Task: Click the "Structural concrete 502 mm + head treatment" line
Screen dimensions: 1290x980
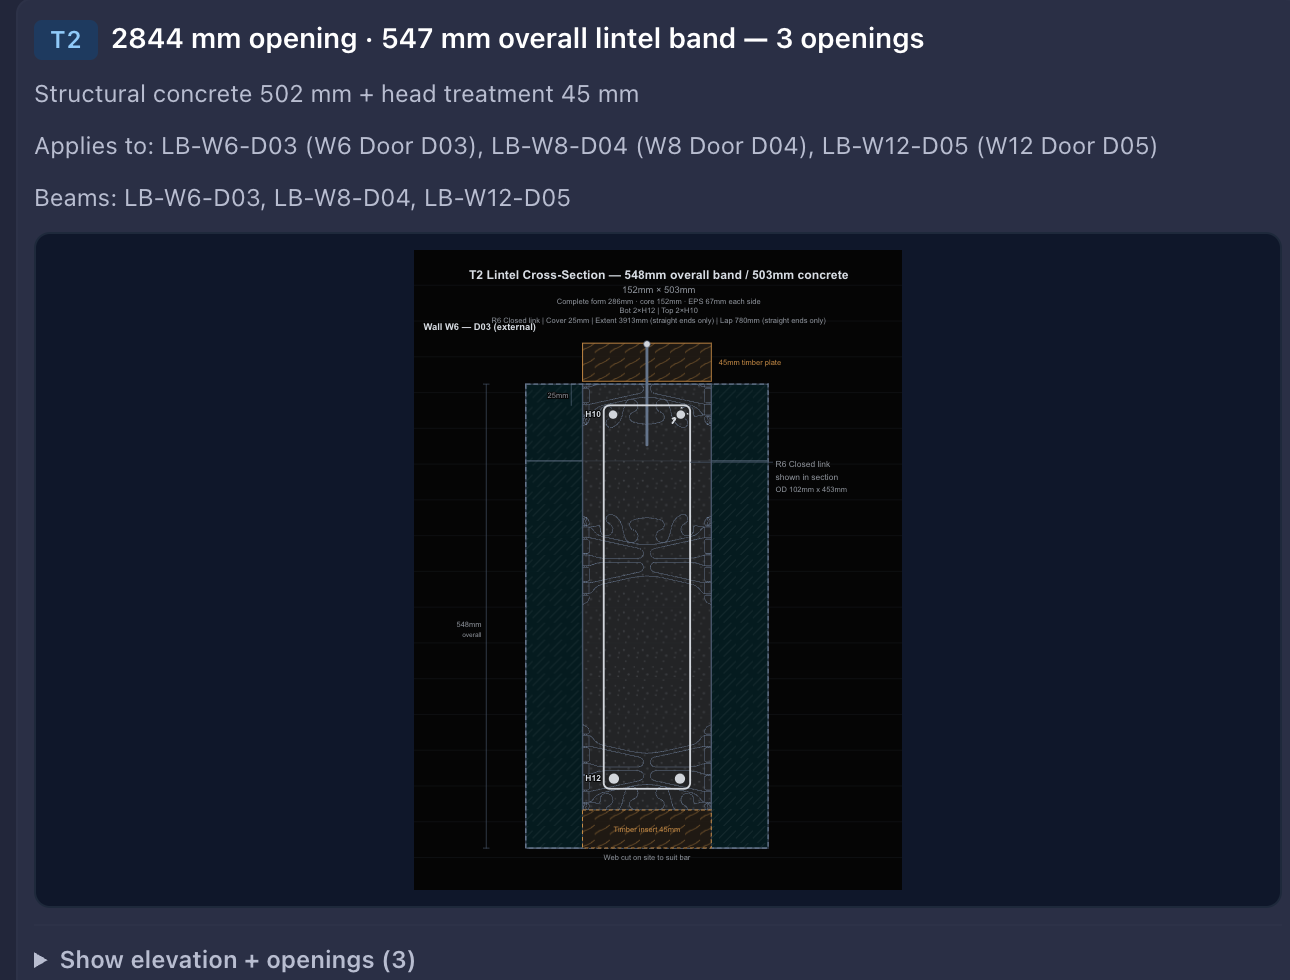Action: [x=336, y=94]
